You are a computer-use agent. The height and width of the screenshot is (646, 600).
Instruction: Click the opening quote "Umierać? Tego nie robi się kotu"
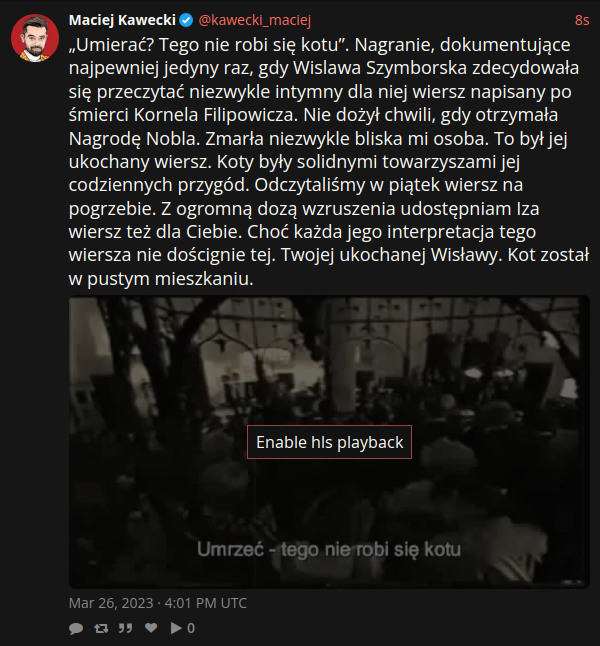pyautogui.click(x=209, y=44)
